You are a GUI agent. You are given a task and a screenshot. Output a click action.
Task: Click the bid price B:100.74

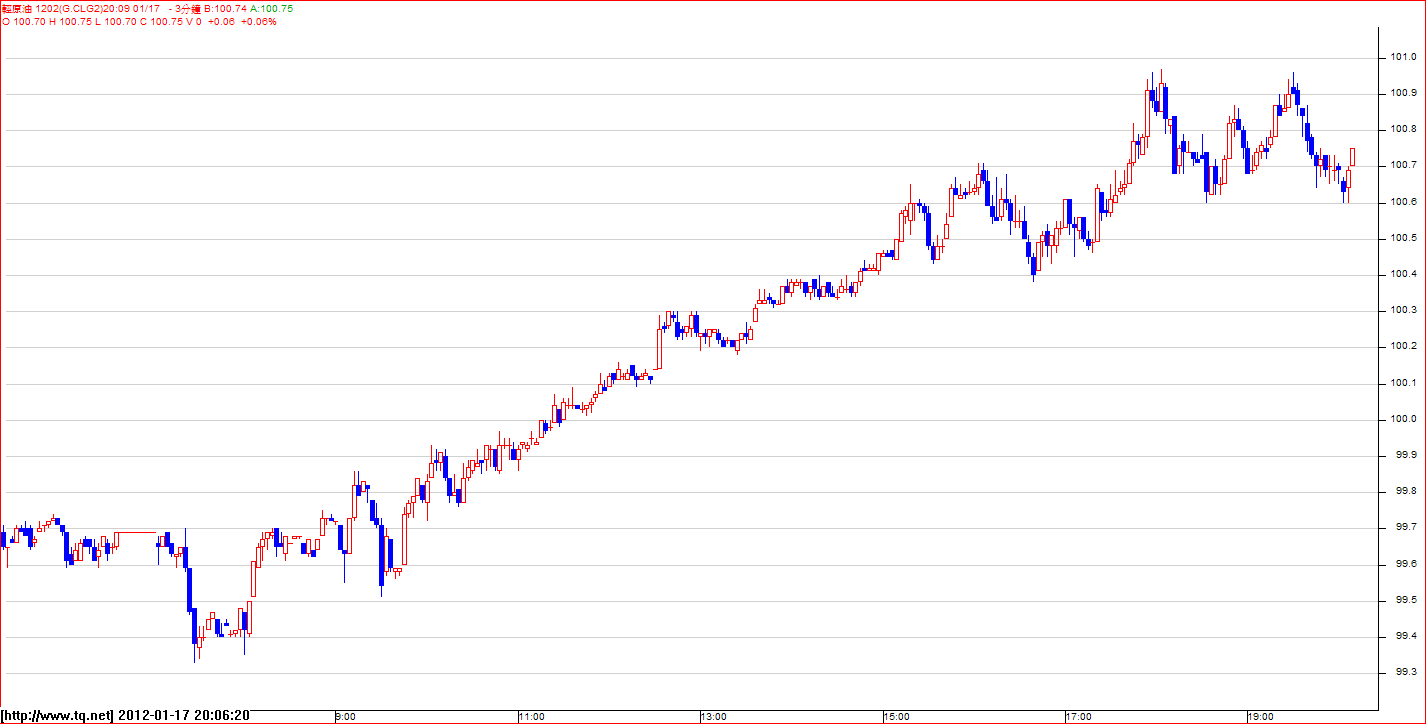click(x=225, y=8)
